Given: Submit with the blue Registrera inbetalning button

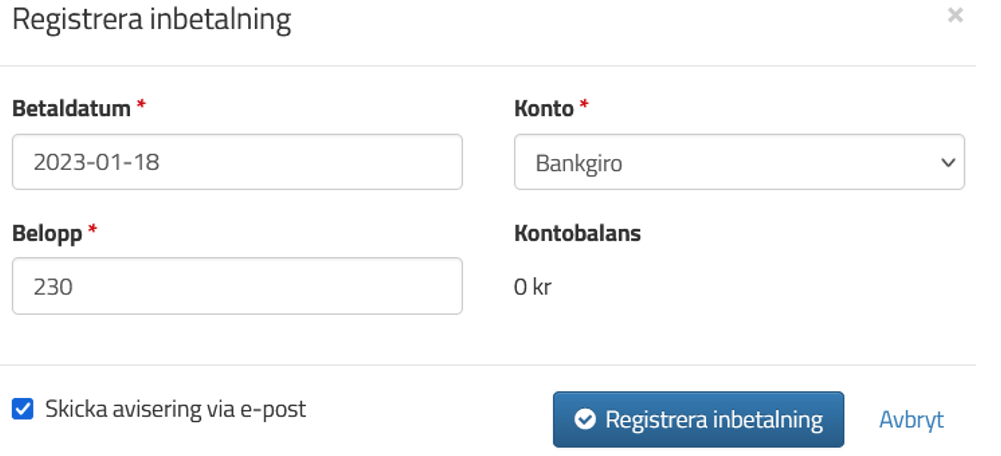Looking at the screenshot, I should 698,420.
